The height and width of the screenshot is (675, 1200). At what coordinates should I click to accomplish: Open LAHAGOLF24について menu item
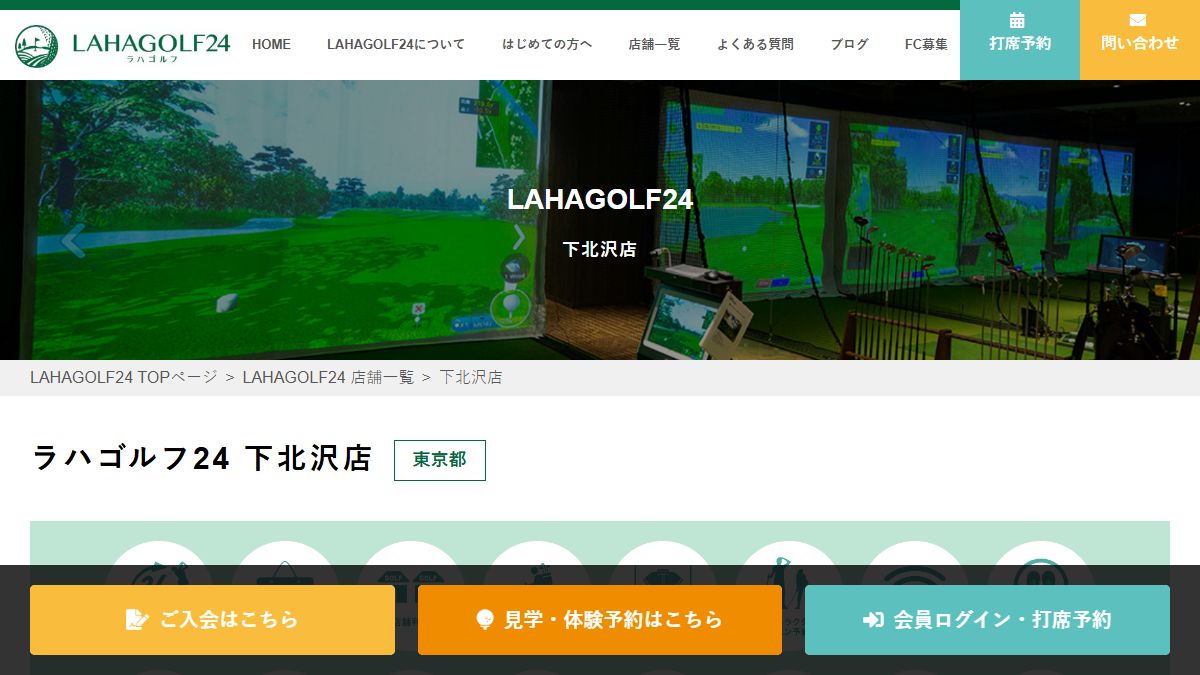pos(396,44)
